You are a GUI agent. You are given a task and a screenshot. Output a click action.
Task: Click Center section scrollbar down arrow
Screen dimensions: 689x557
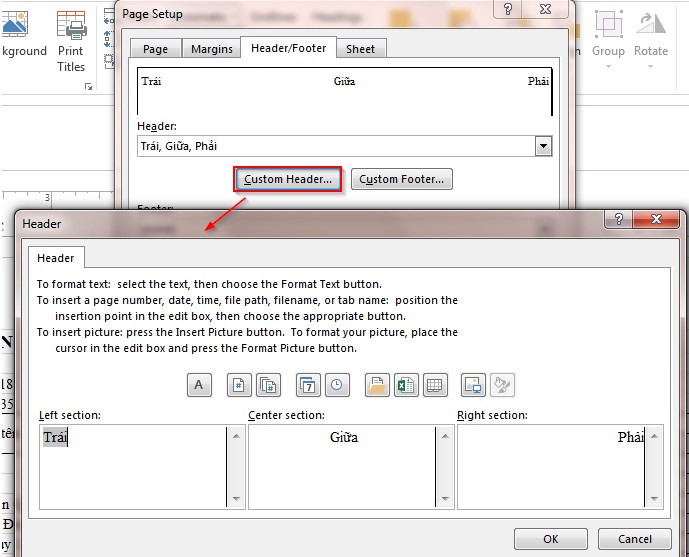point(445,499)
